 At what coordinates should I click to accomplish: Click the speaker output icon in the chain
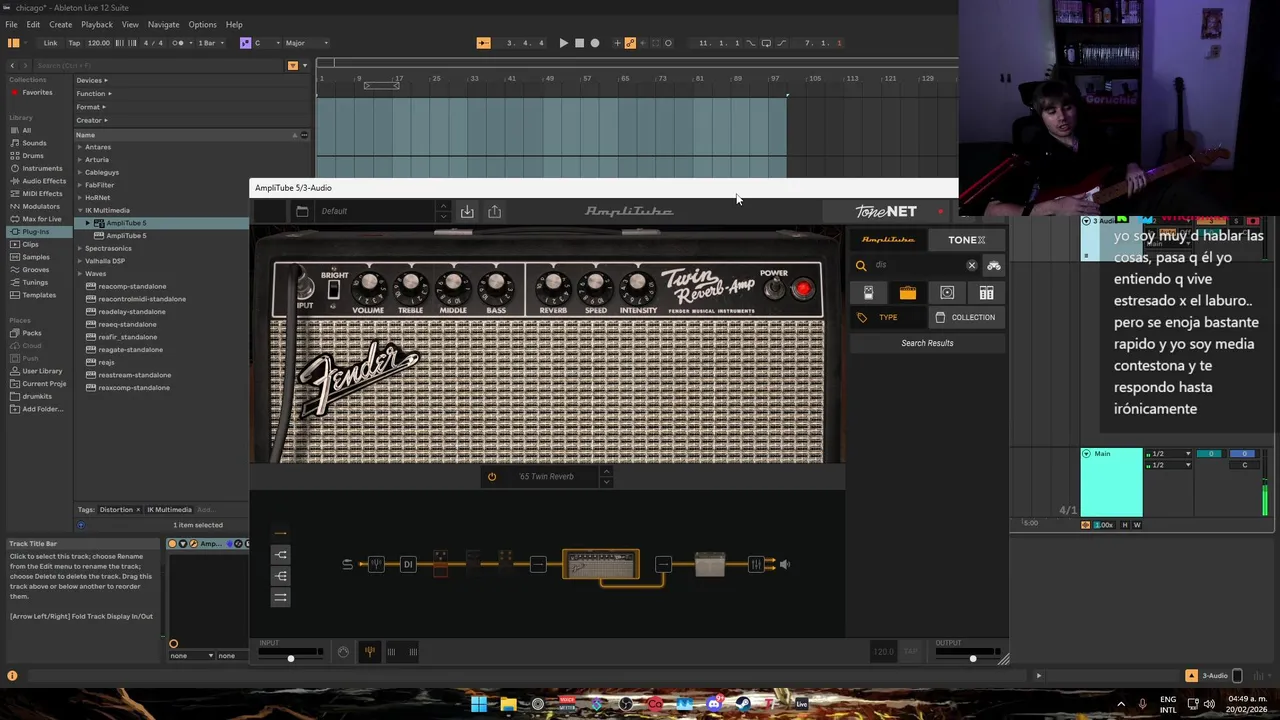[785, 564]
